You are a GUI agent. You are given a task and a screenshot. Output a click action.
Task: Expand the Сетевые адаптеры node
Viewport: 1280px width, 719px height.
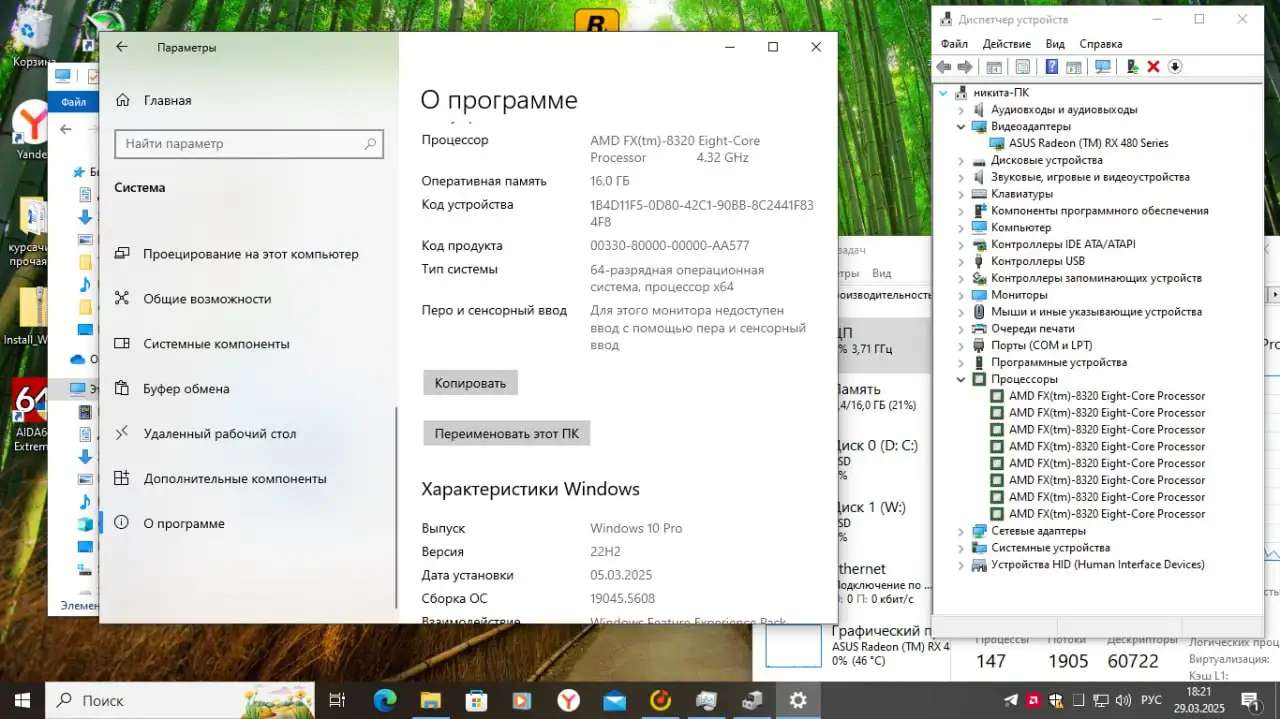pos(962,531)
